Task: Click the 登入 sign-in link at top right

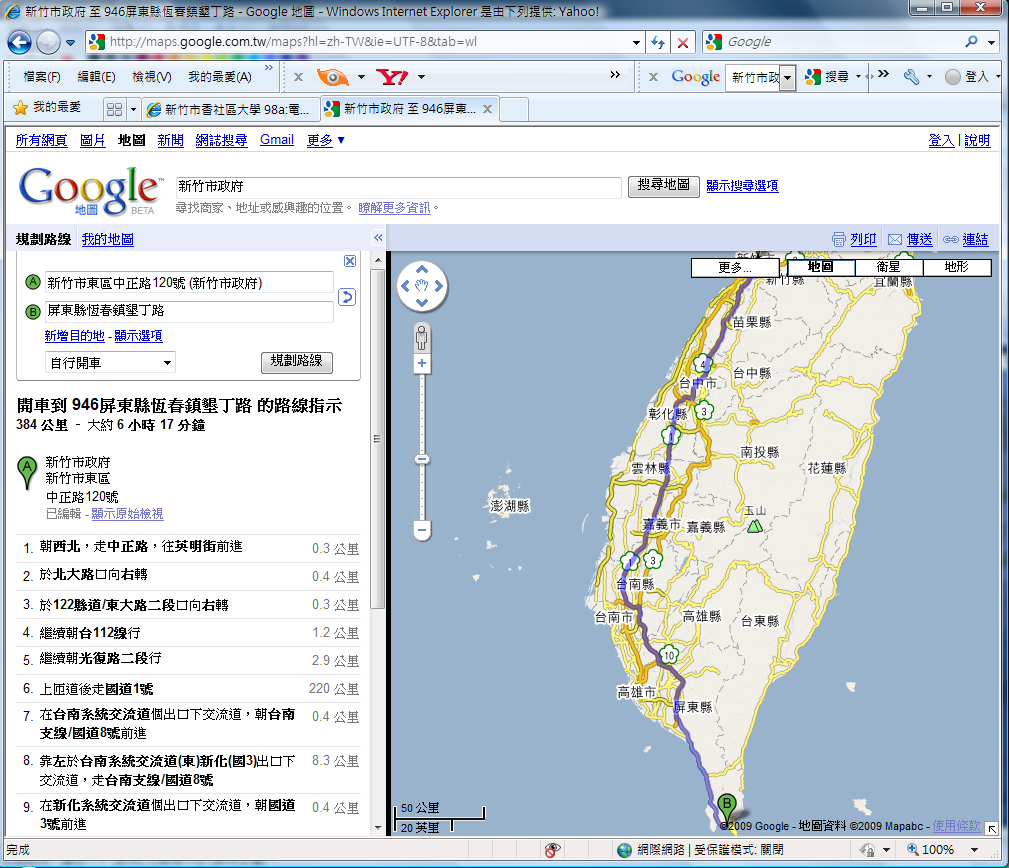Action: [941, 140]
